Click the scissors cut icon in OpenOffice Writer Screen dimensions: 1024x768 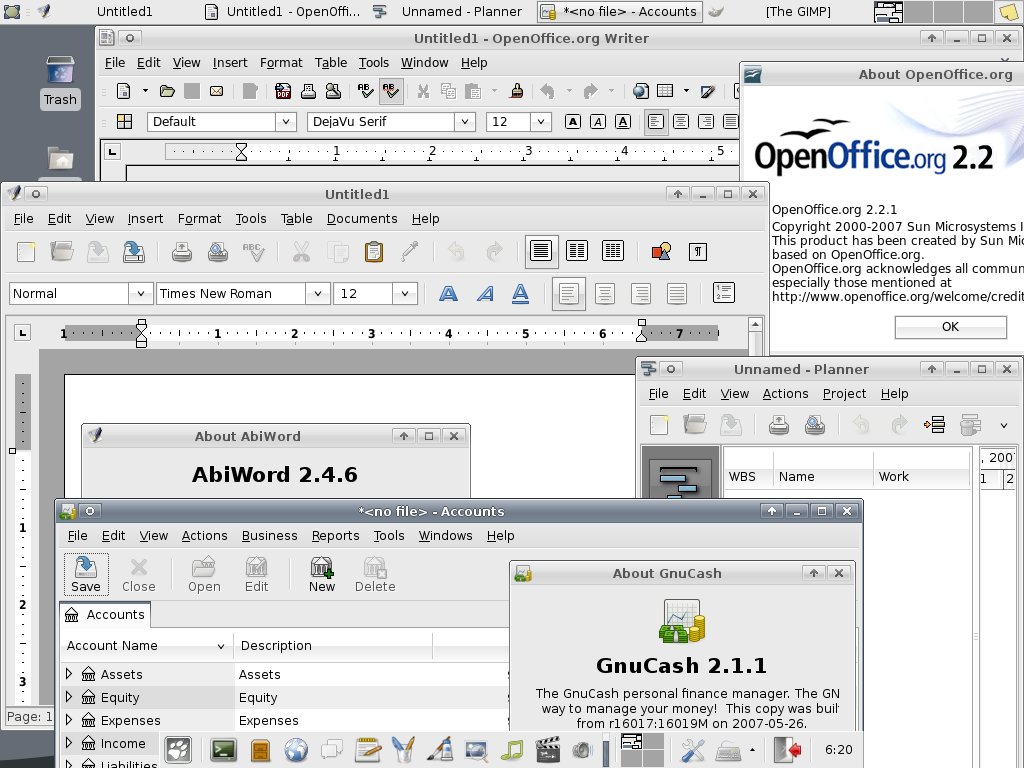tap(423, 91)
